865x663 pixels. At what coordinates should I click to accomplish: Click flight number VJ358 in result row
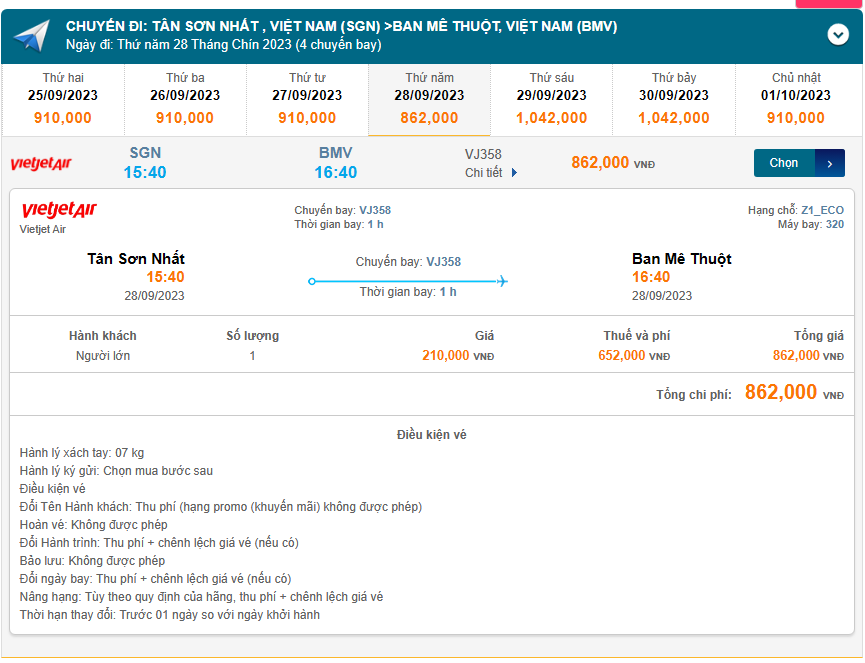484,154
